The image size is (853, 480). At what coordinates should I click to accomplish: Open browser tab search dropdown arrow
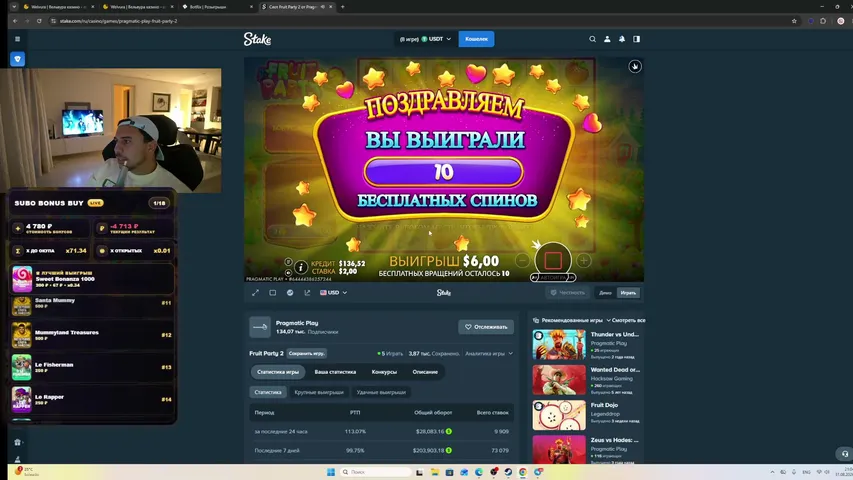click(14, 7)
